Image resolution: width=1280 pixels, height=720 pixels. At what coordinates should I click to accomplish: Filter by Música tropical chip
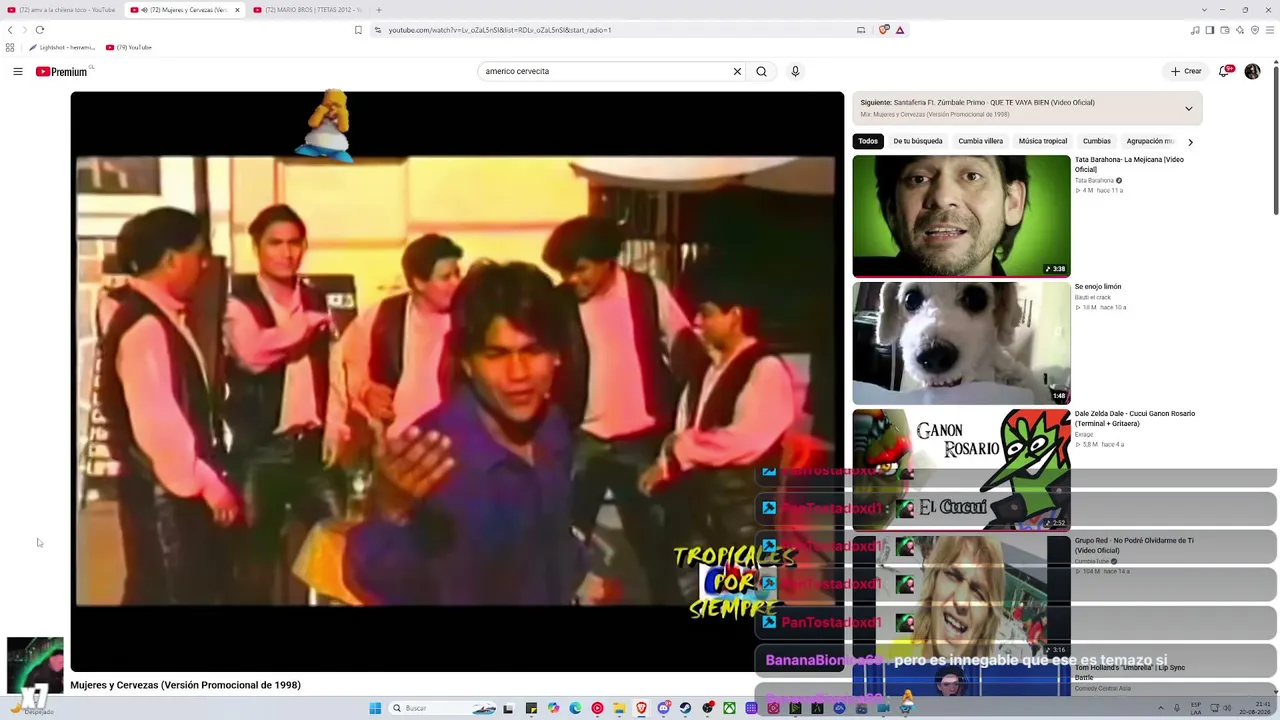point(1043,141)
